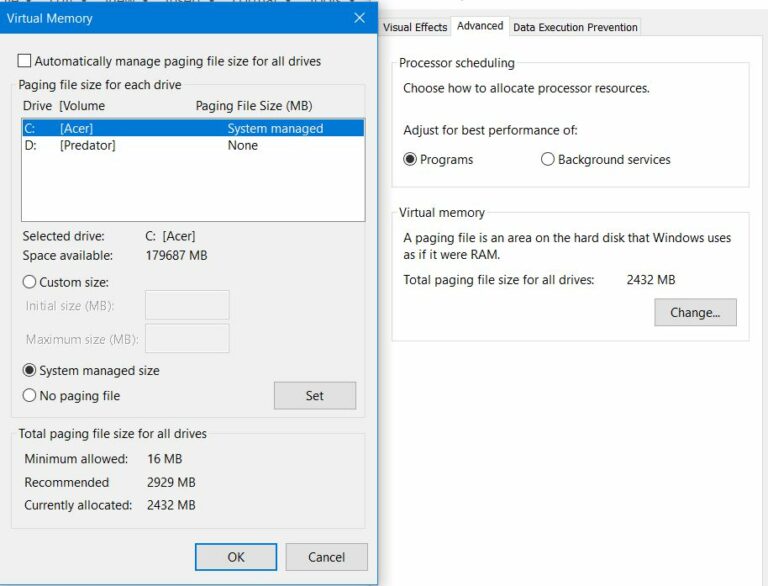768x586 pixels.
Task: Enable automatically manage paging file size checkbox
Action: click(x=24, y=61)
